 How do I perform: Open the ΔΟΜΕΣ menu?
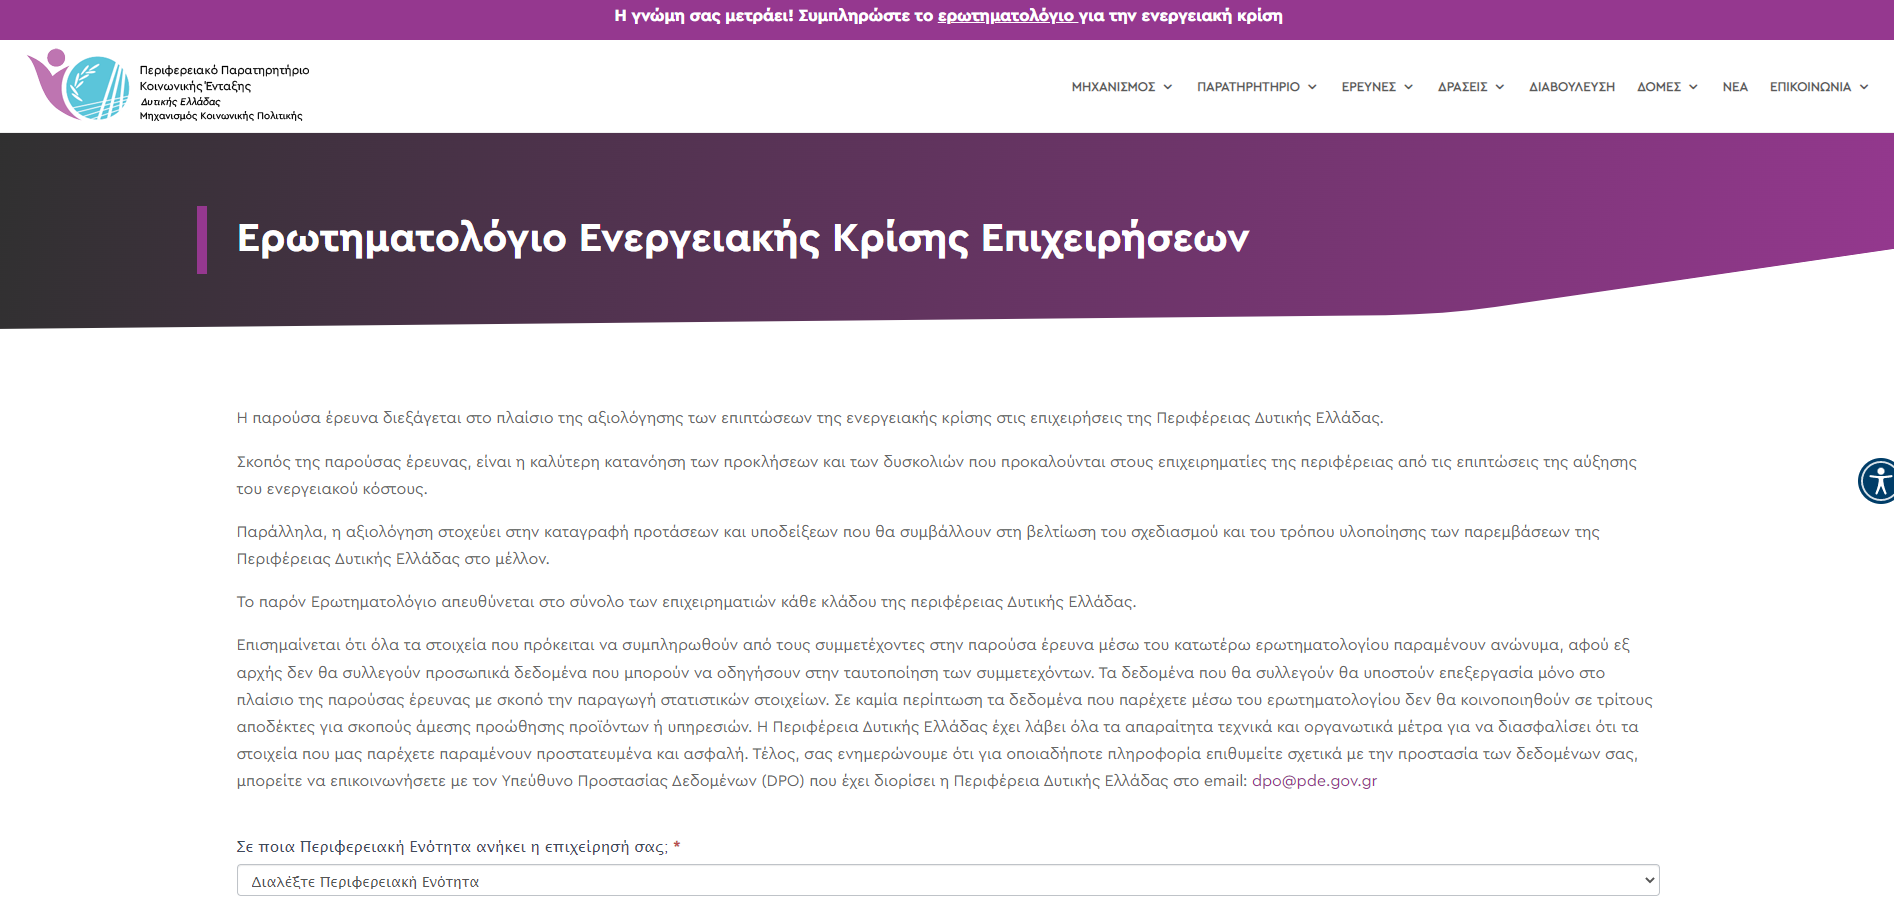[x=1659, y=87]
